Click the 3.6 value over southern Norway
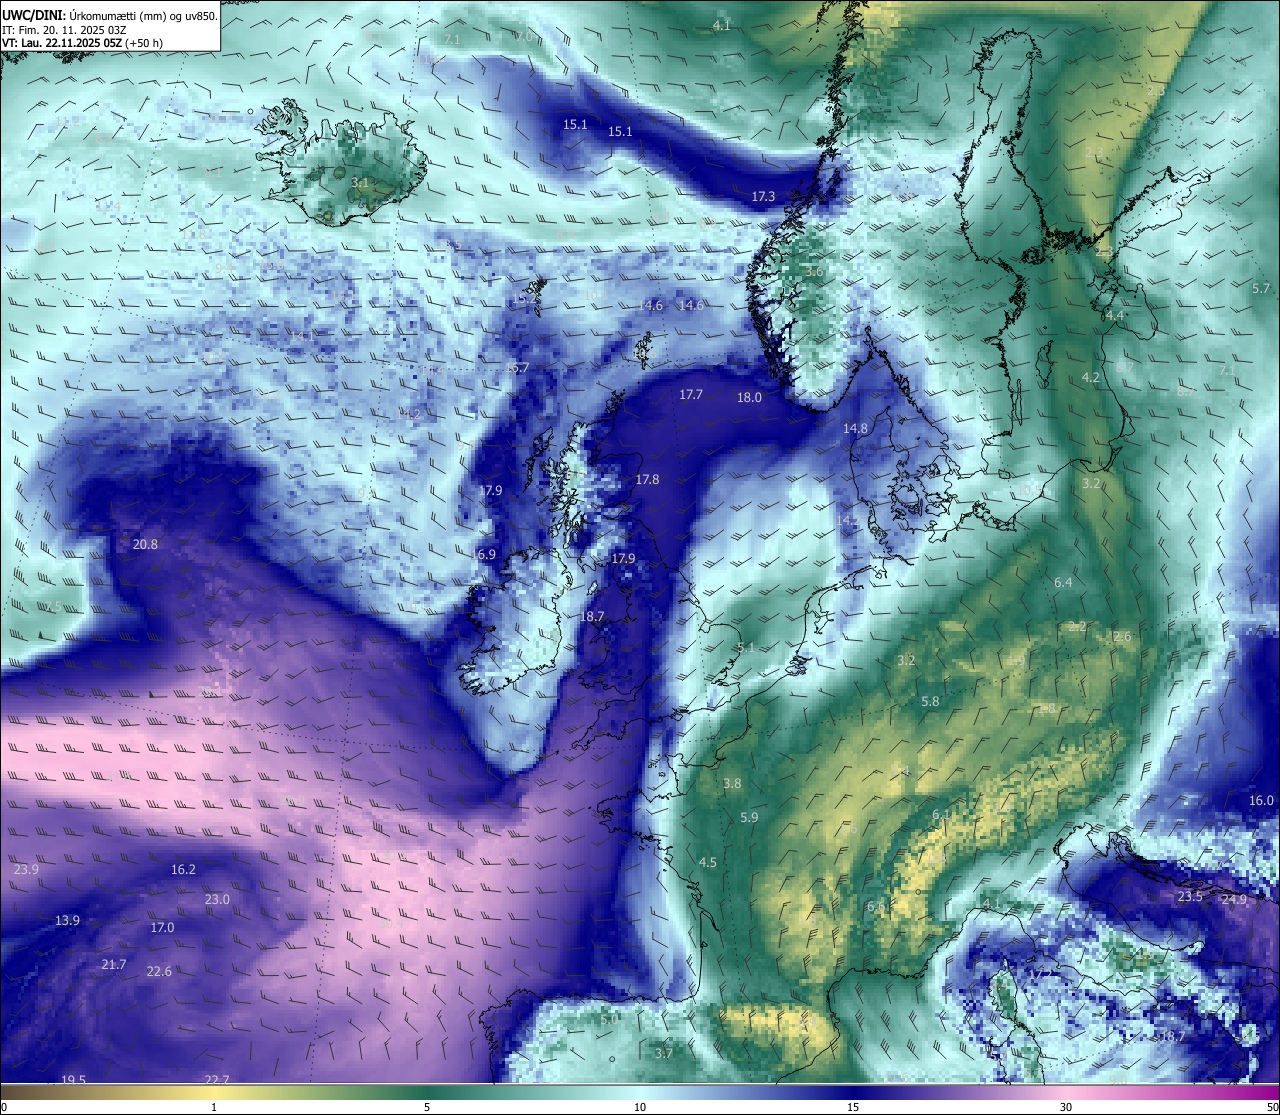1280x1115 pixels. coord(814,272)
